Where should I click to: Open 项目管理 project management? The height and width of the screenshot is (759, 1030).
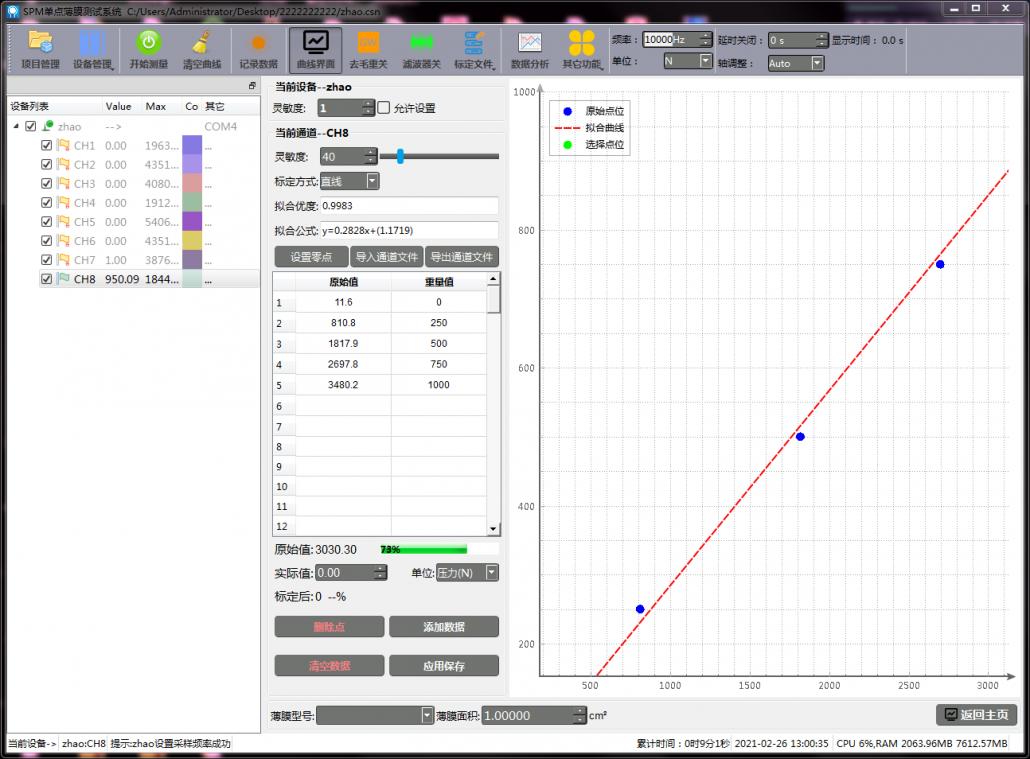point(40,50)
